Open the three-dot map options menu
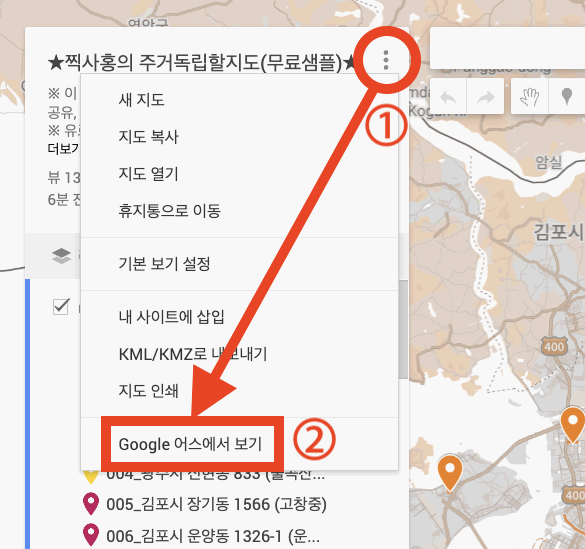 [x=386, y=60]
